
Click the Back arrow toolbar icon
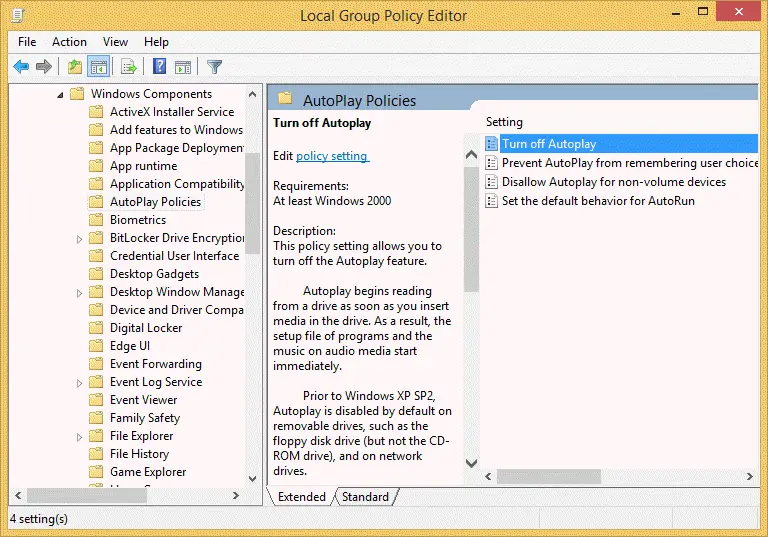21,66
